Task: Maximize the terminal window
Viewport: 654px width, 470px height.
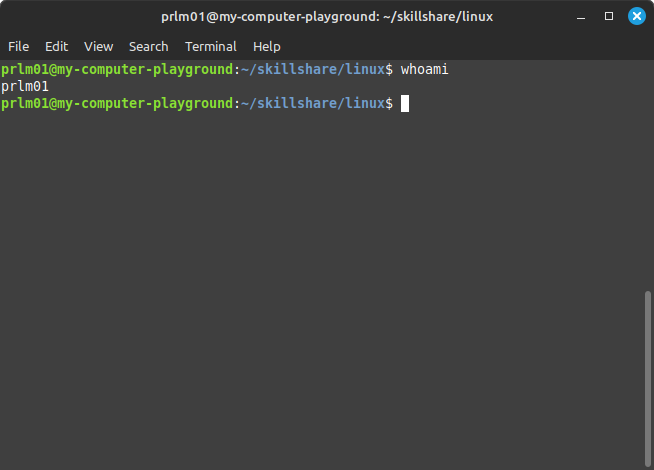Action: [609, 16]
